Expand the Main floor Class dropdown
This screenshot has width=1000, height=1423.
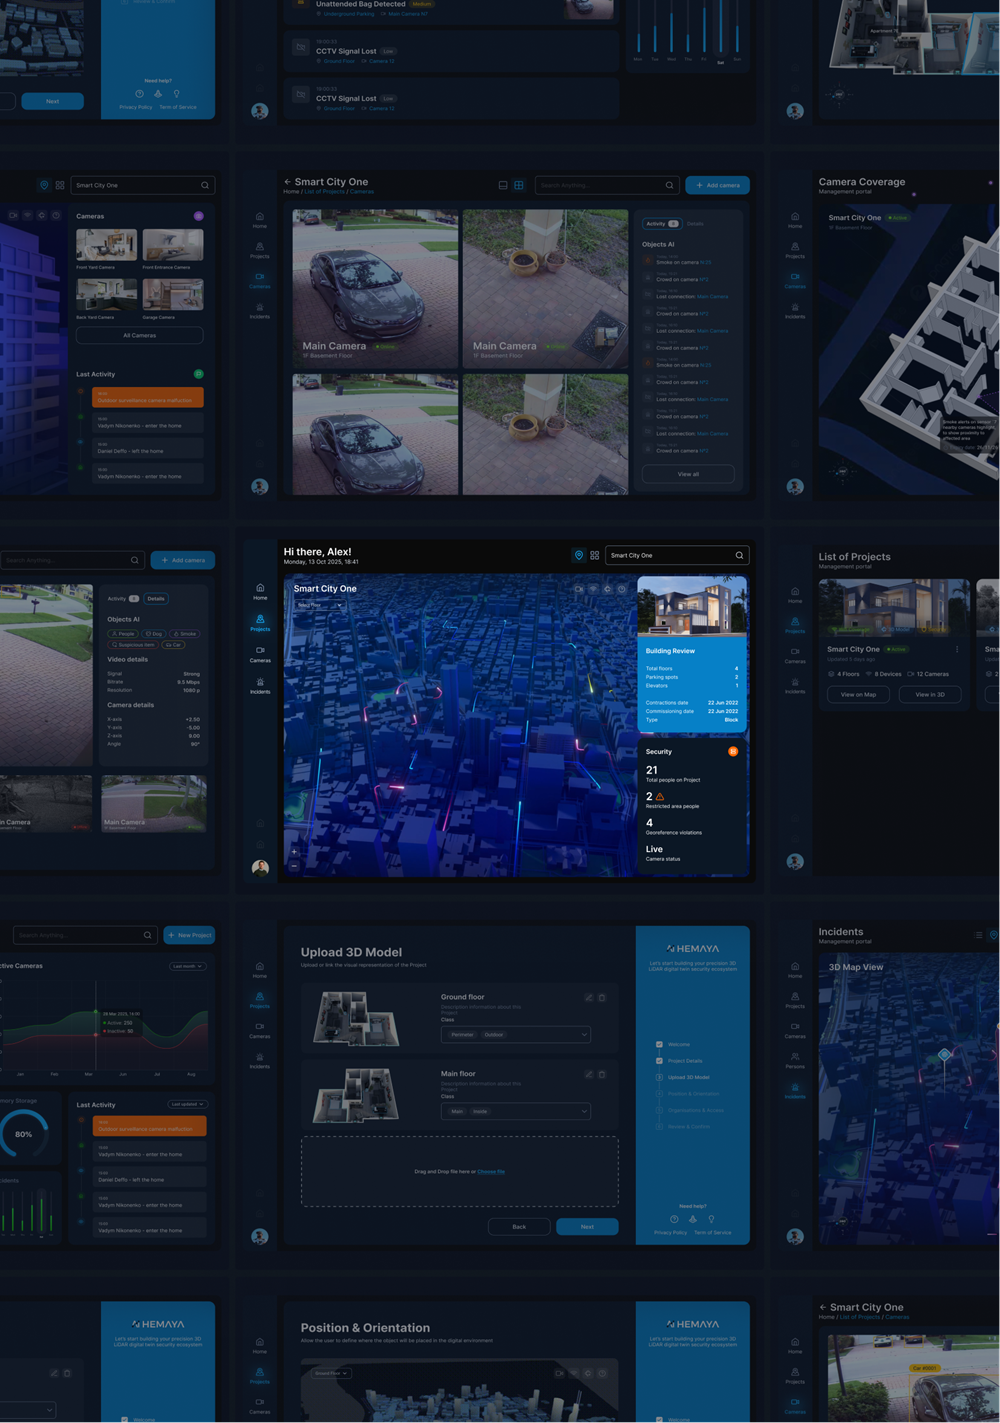pyautogui.click(x=584, y=1111)
